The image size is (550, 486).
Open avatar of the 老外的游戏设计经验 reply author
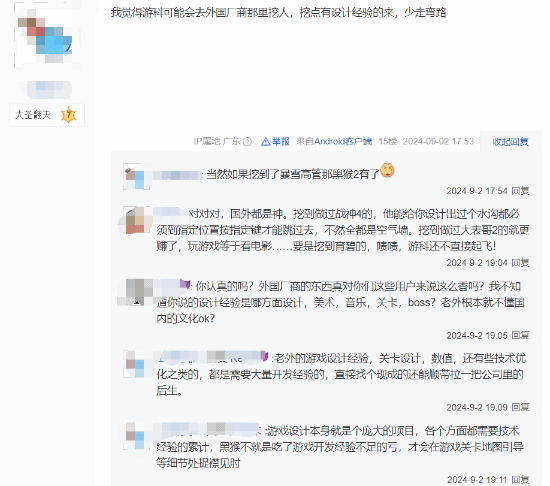point(136,364)
